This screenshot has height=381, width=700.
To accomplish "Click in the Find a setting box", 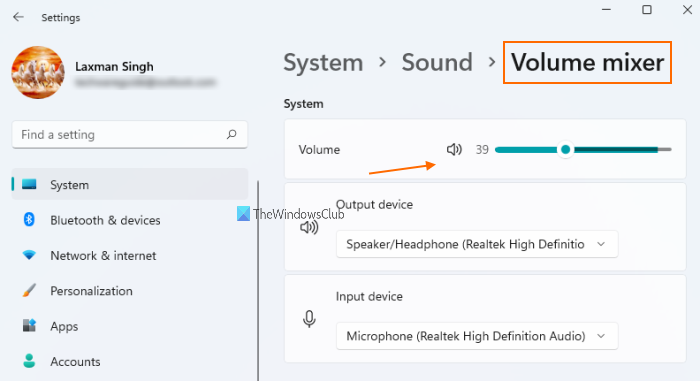I will (129, 134).
